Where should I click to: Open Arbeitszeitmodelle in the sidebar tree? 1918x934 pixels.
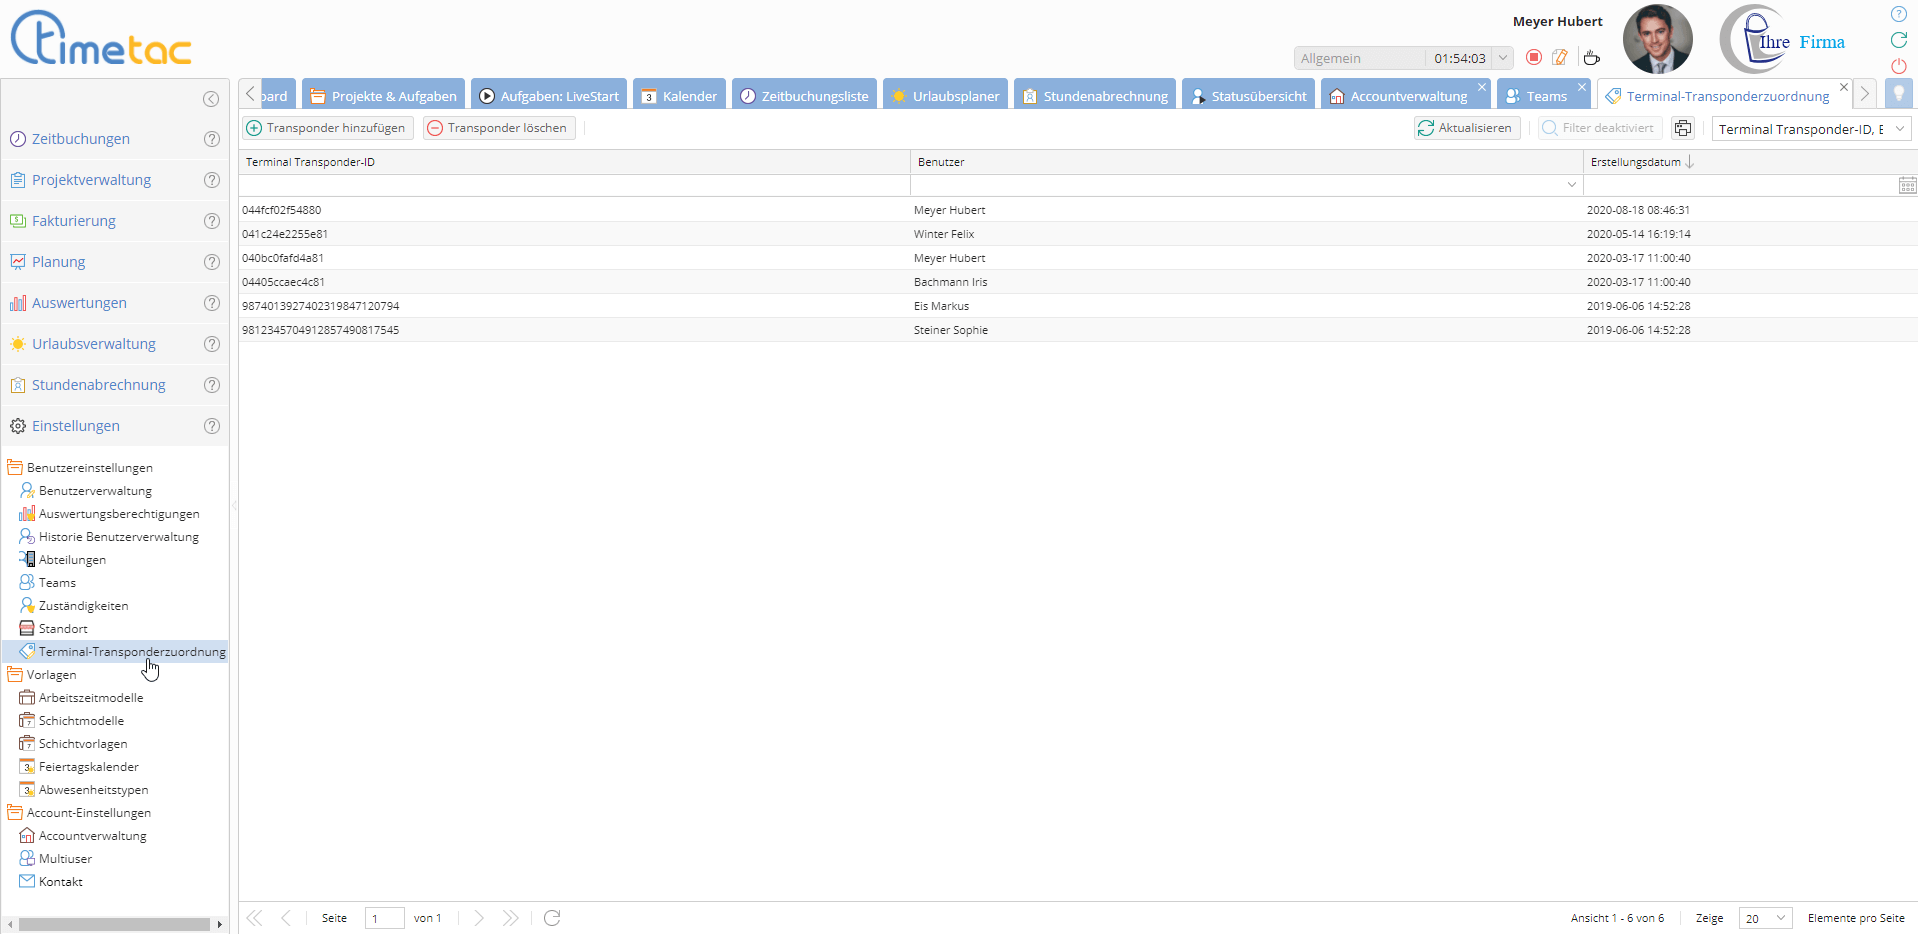pyautogui.click(x=90, y=698)
